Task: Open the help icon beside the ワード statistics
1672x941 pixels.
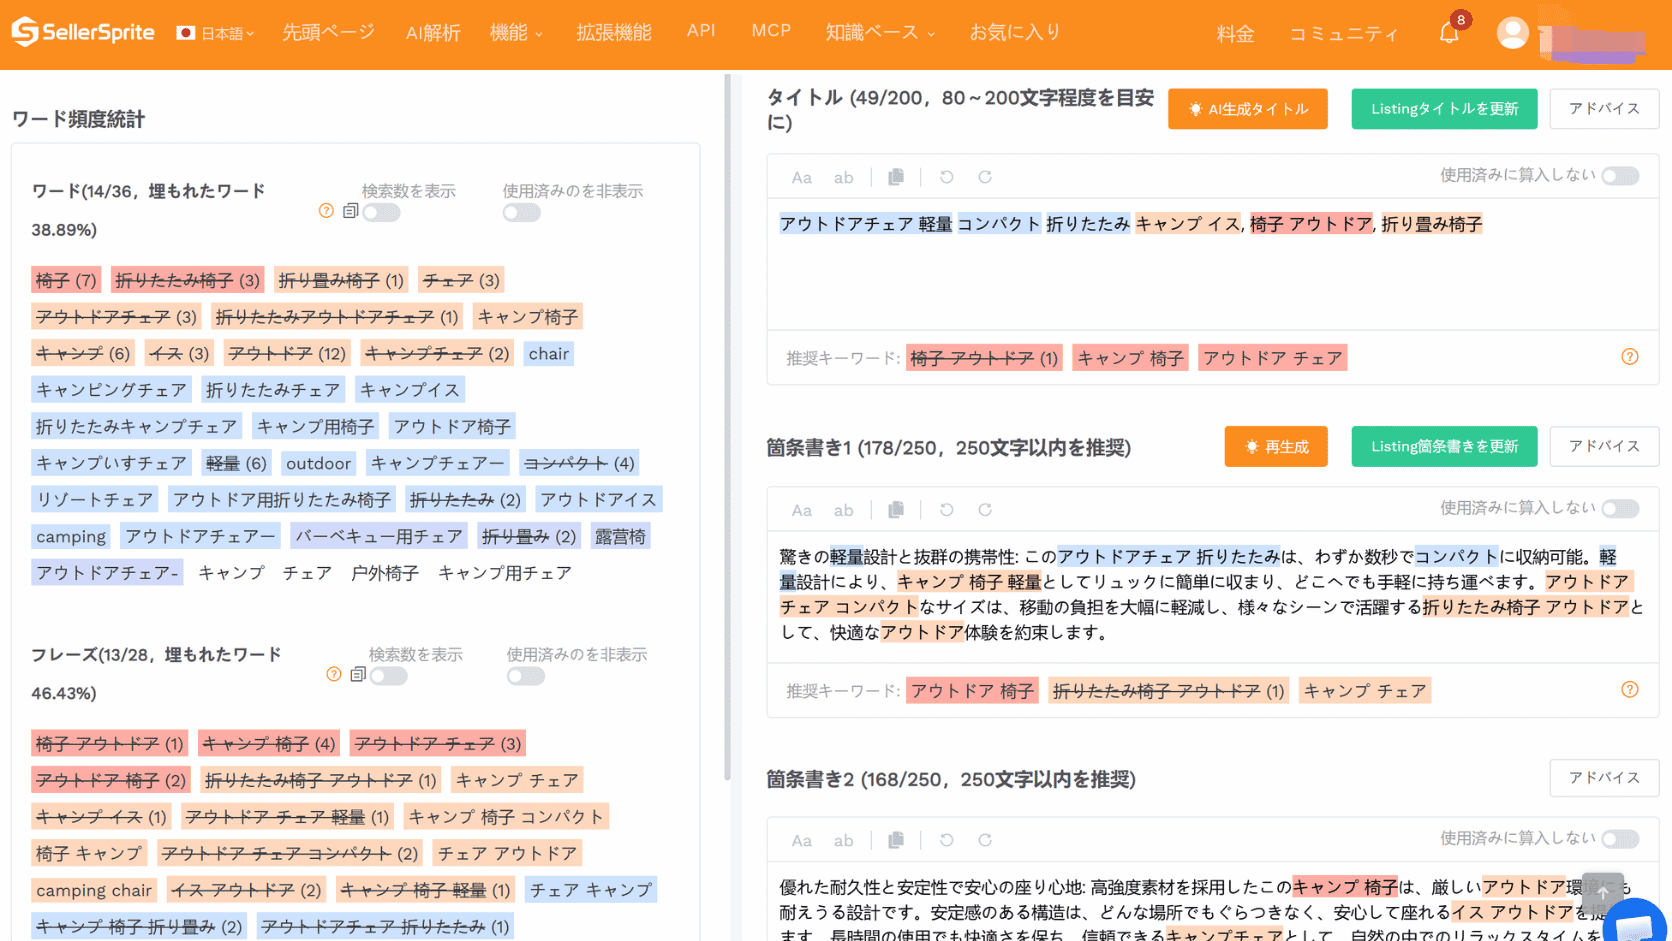Action: [326, 211]
